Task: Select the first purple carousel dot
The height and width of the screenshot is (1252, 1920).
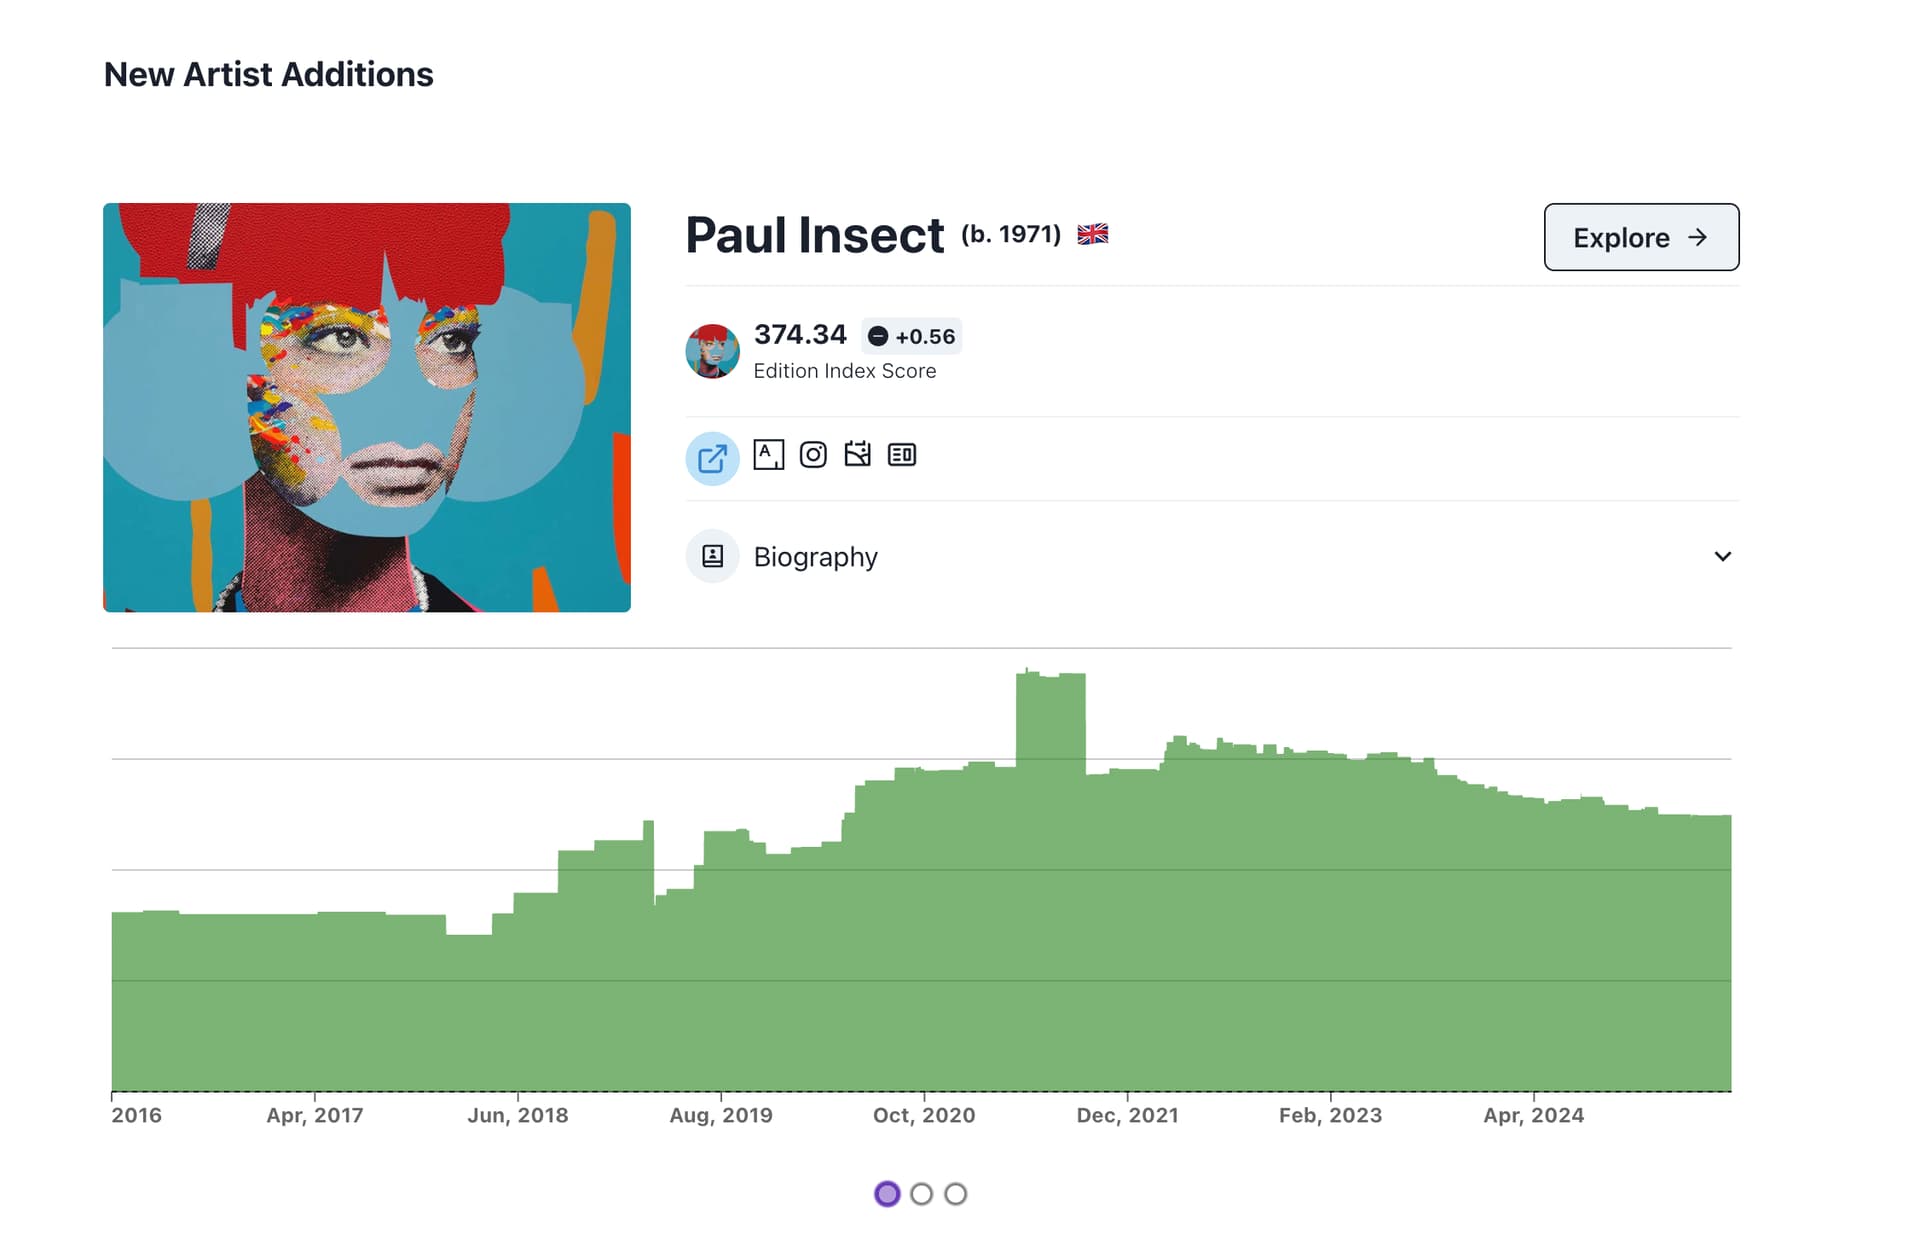Action: point(887,1194)
